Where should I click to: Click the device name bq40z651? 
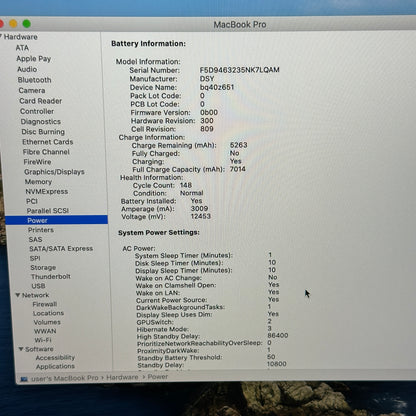coord(217,87)
